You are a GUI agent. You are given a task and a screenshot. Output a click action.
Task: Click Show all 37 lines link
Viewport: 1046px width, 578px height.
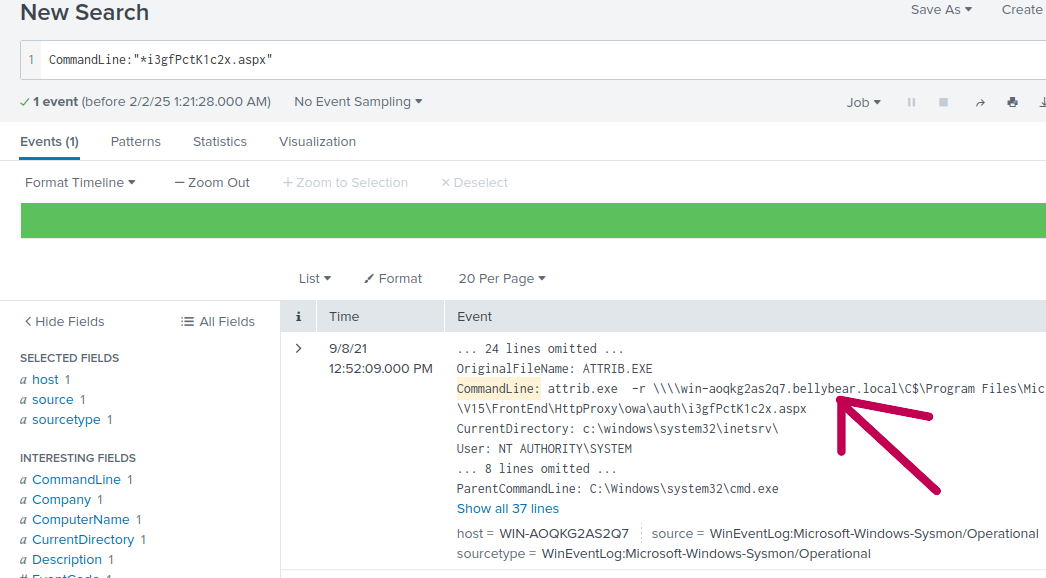click(508, 508)
